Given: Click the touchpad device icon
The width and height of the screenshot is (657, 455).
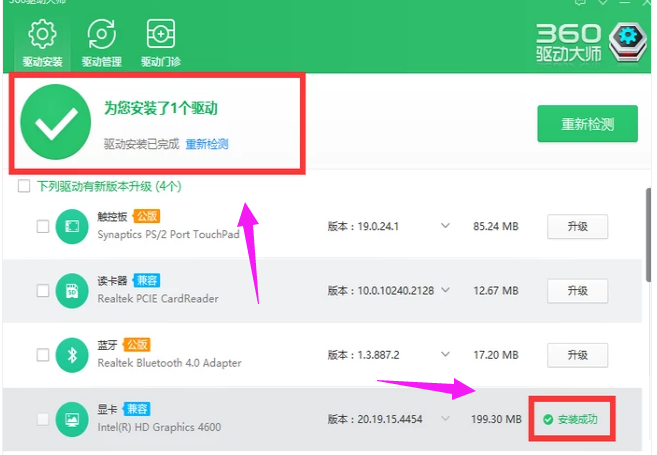Looking at the screenshot, I should click(x=72, y=227).
